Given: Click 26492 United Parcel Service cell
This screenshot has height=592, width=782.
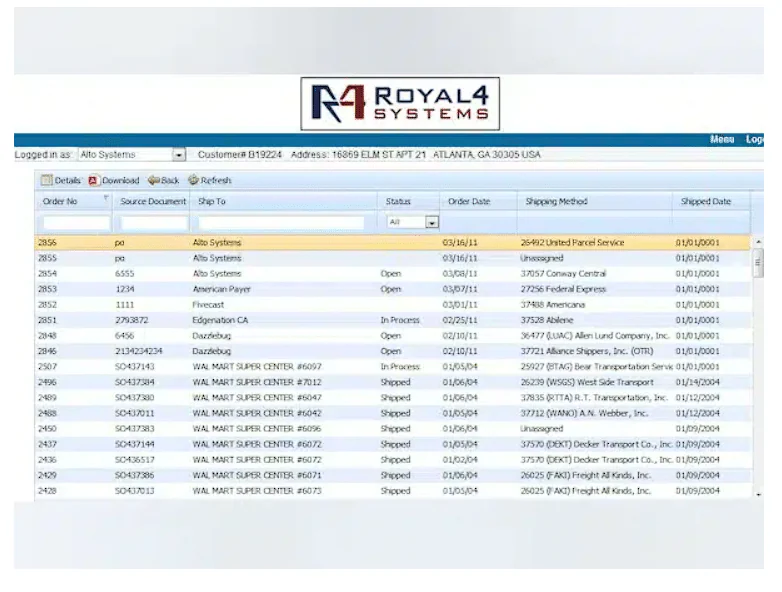Looking at the screenshot, I should (572, 242).
